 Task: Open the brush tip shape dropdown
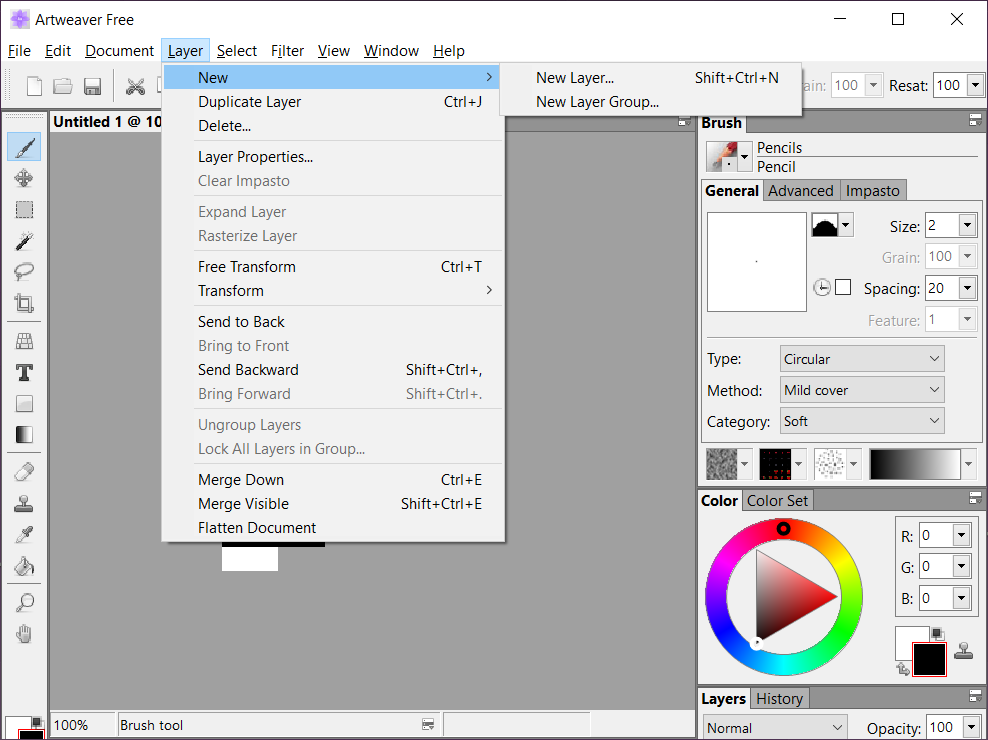pos(846,224)
